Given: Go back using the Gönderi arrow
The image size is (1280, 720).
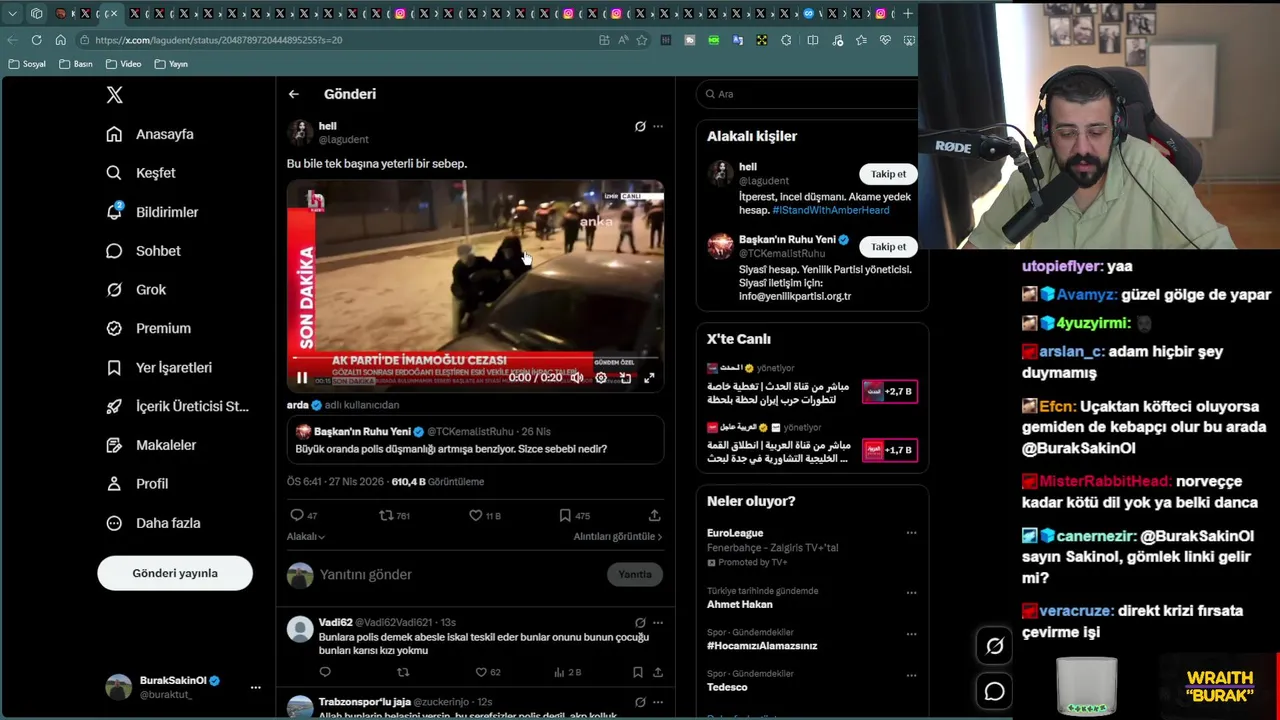Looking at the screenshot, I should coord(293,94).
